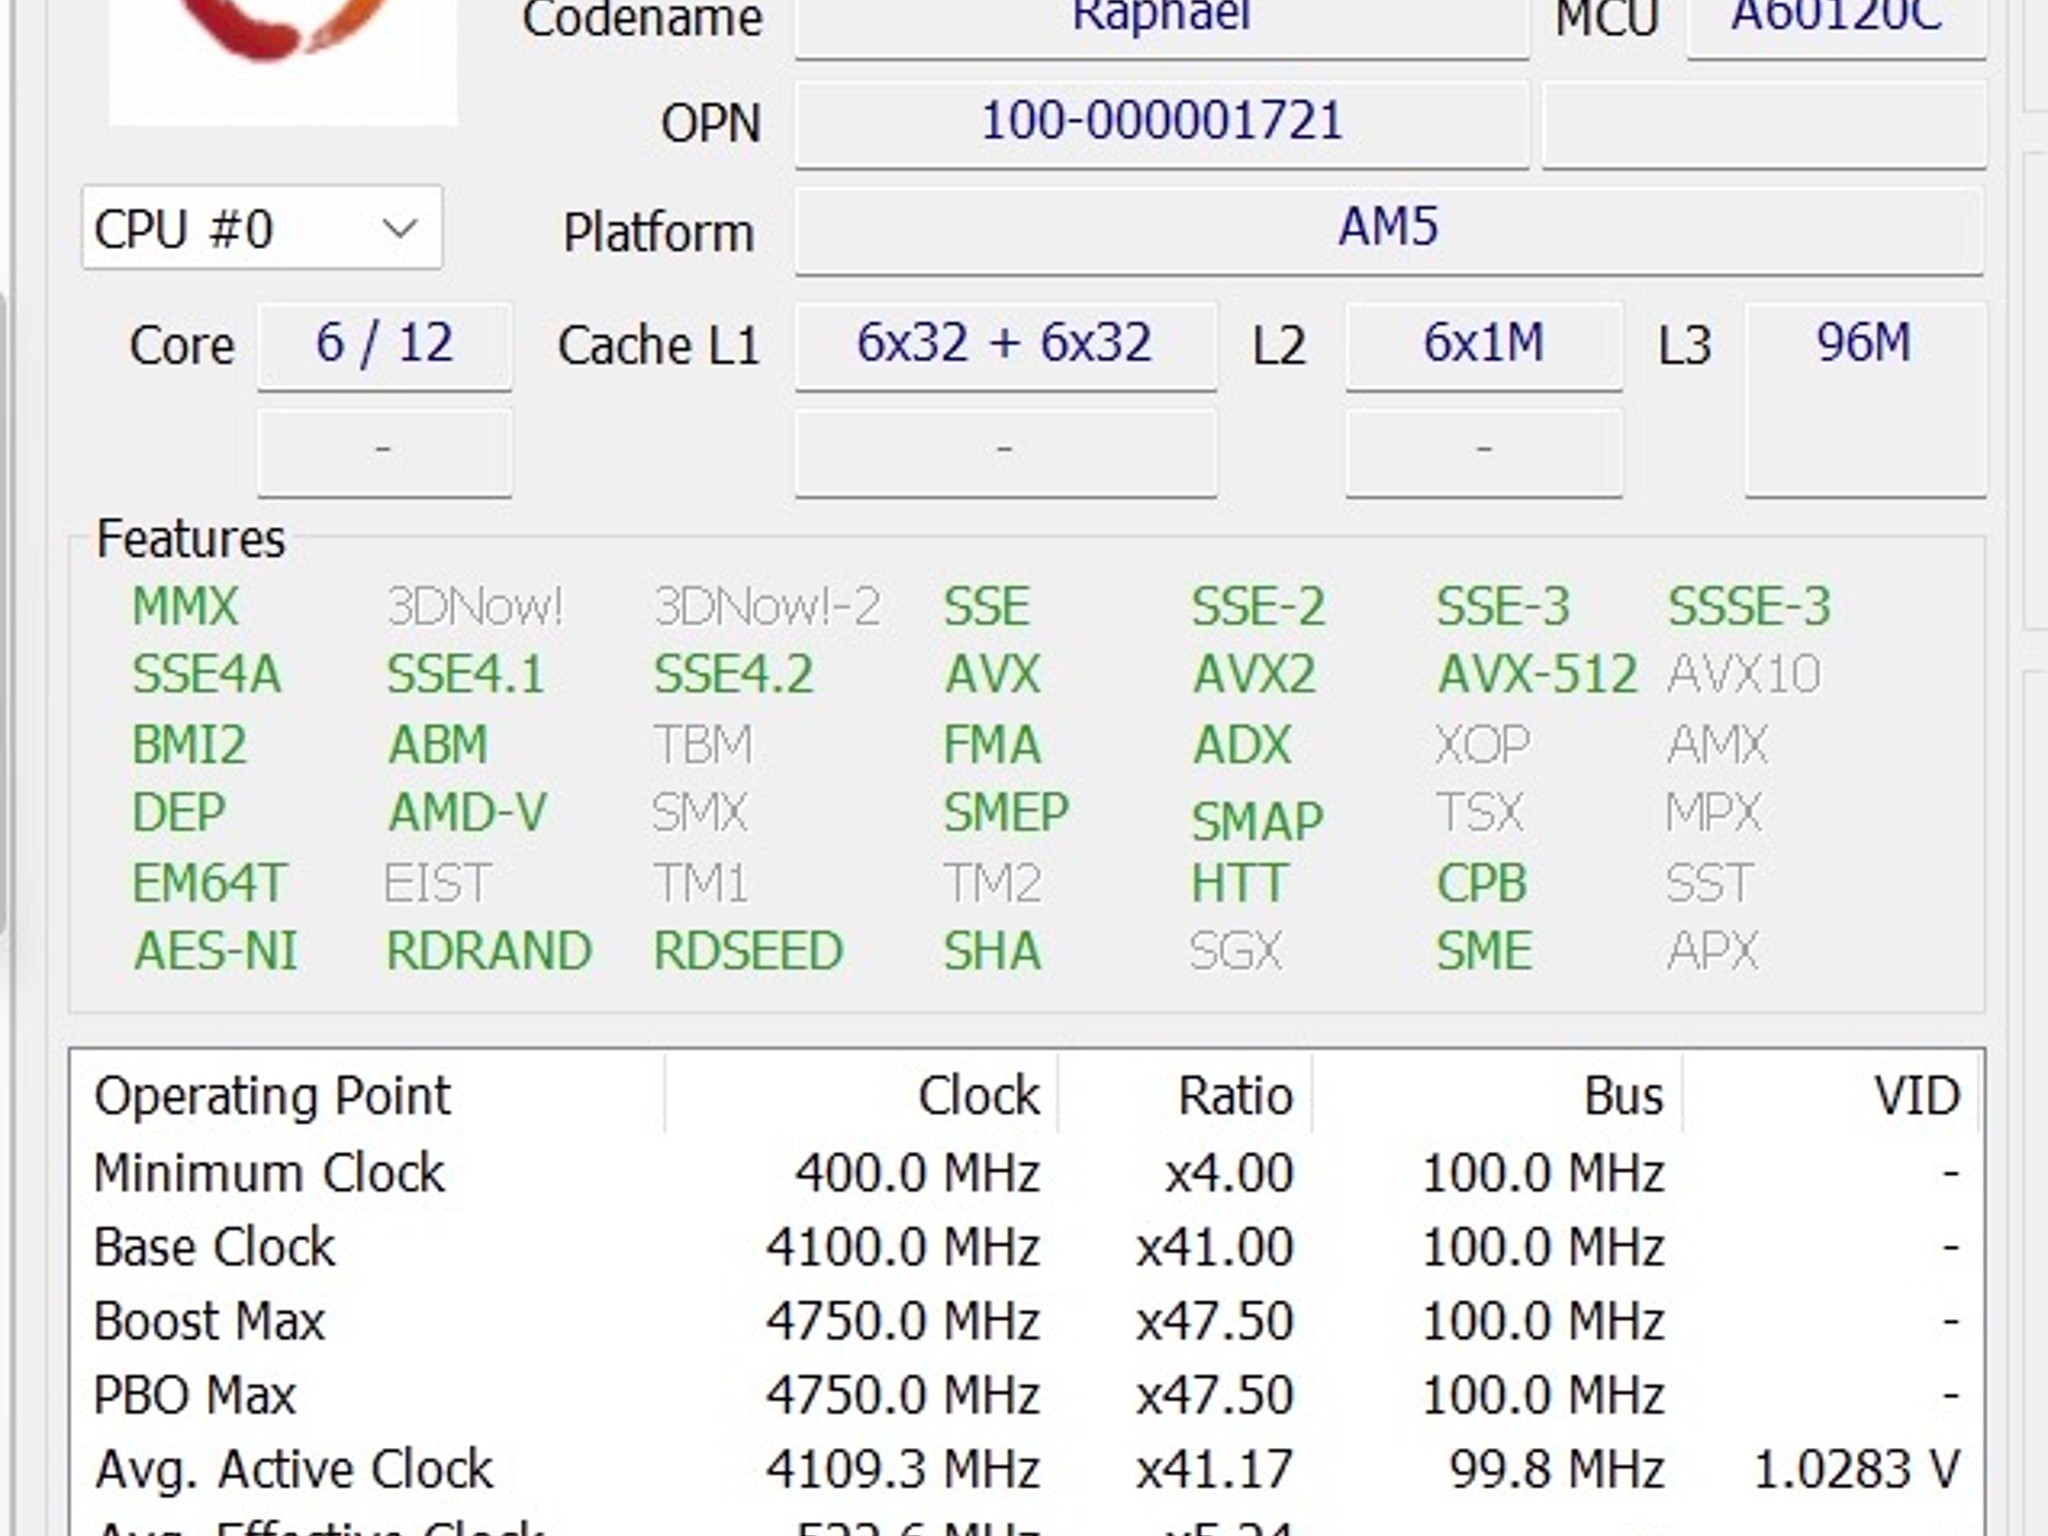Image resolution: width=2048 pixels, height=1536 pixels.
Task: Click the x41.17 ratio value
Action: 1215,1469
